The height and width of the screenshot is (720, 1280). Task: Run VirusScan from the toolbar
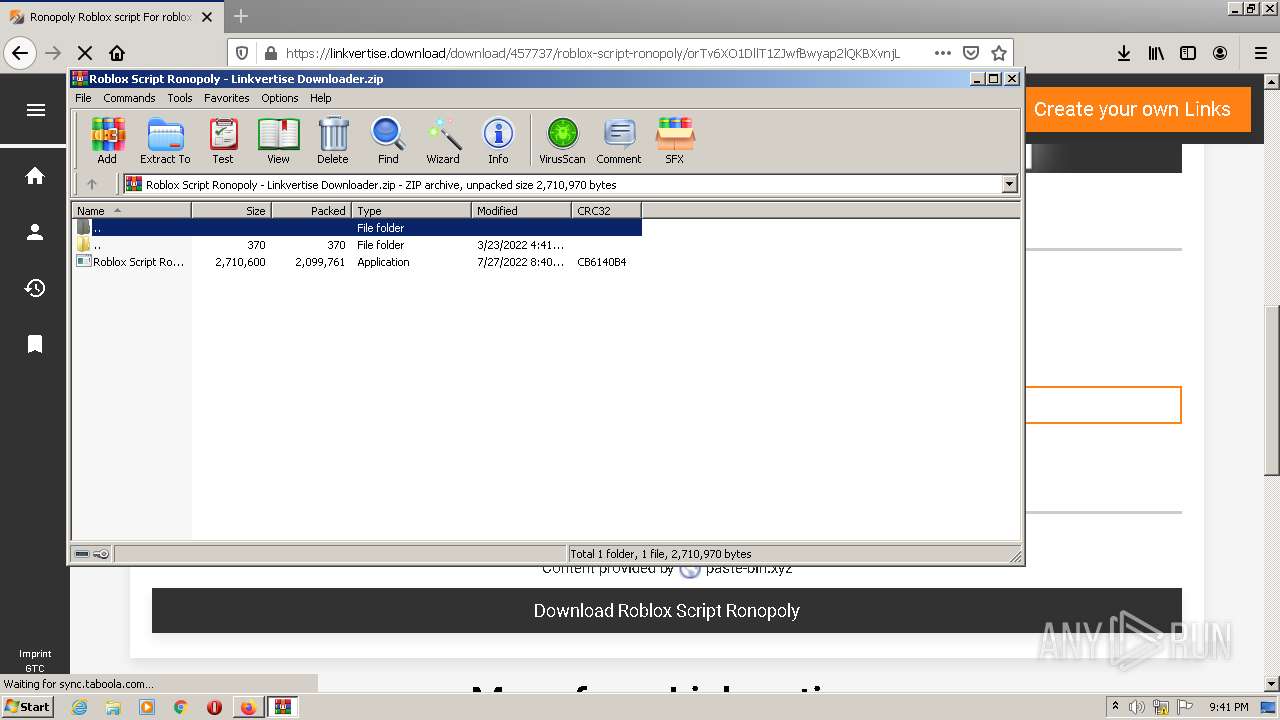[x=562, y=140]
